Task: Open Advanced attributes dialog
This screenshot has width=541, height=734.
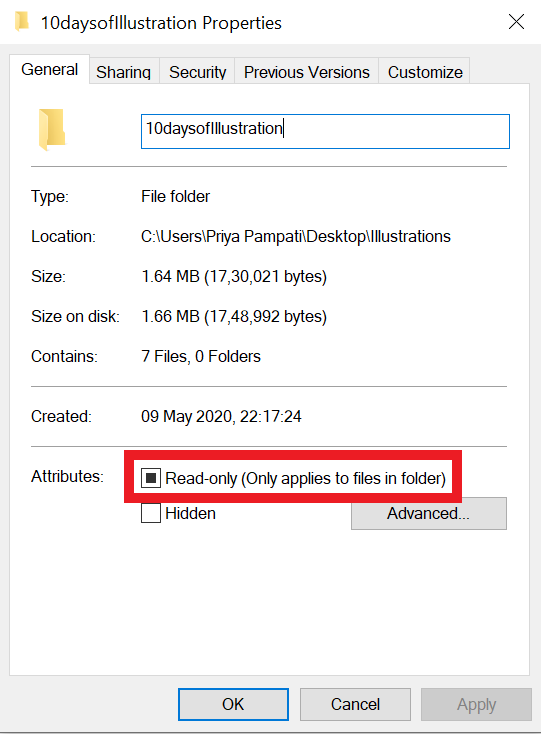Action: [429, 514]
